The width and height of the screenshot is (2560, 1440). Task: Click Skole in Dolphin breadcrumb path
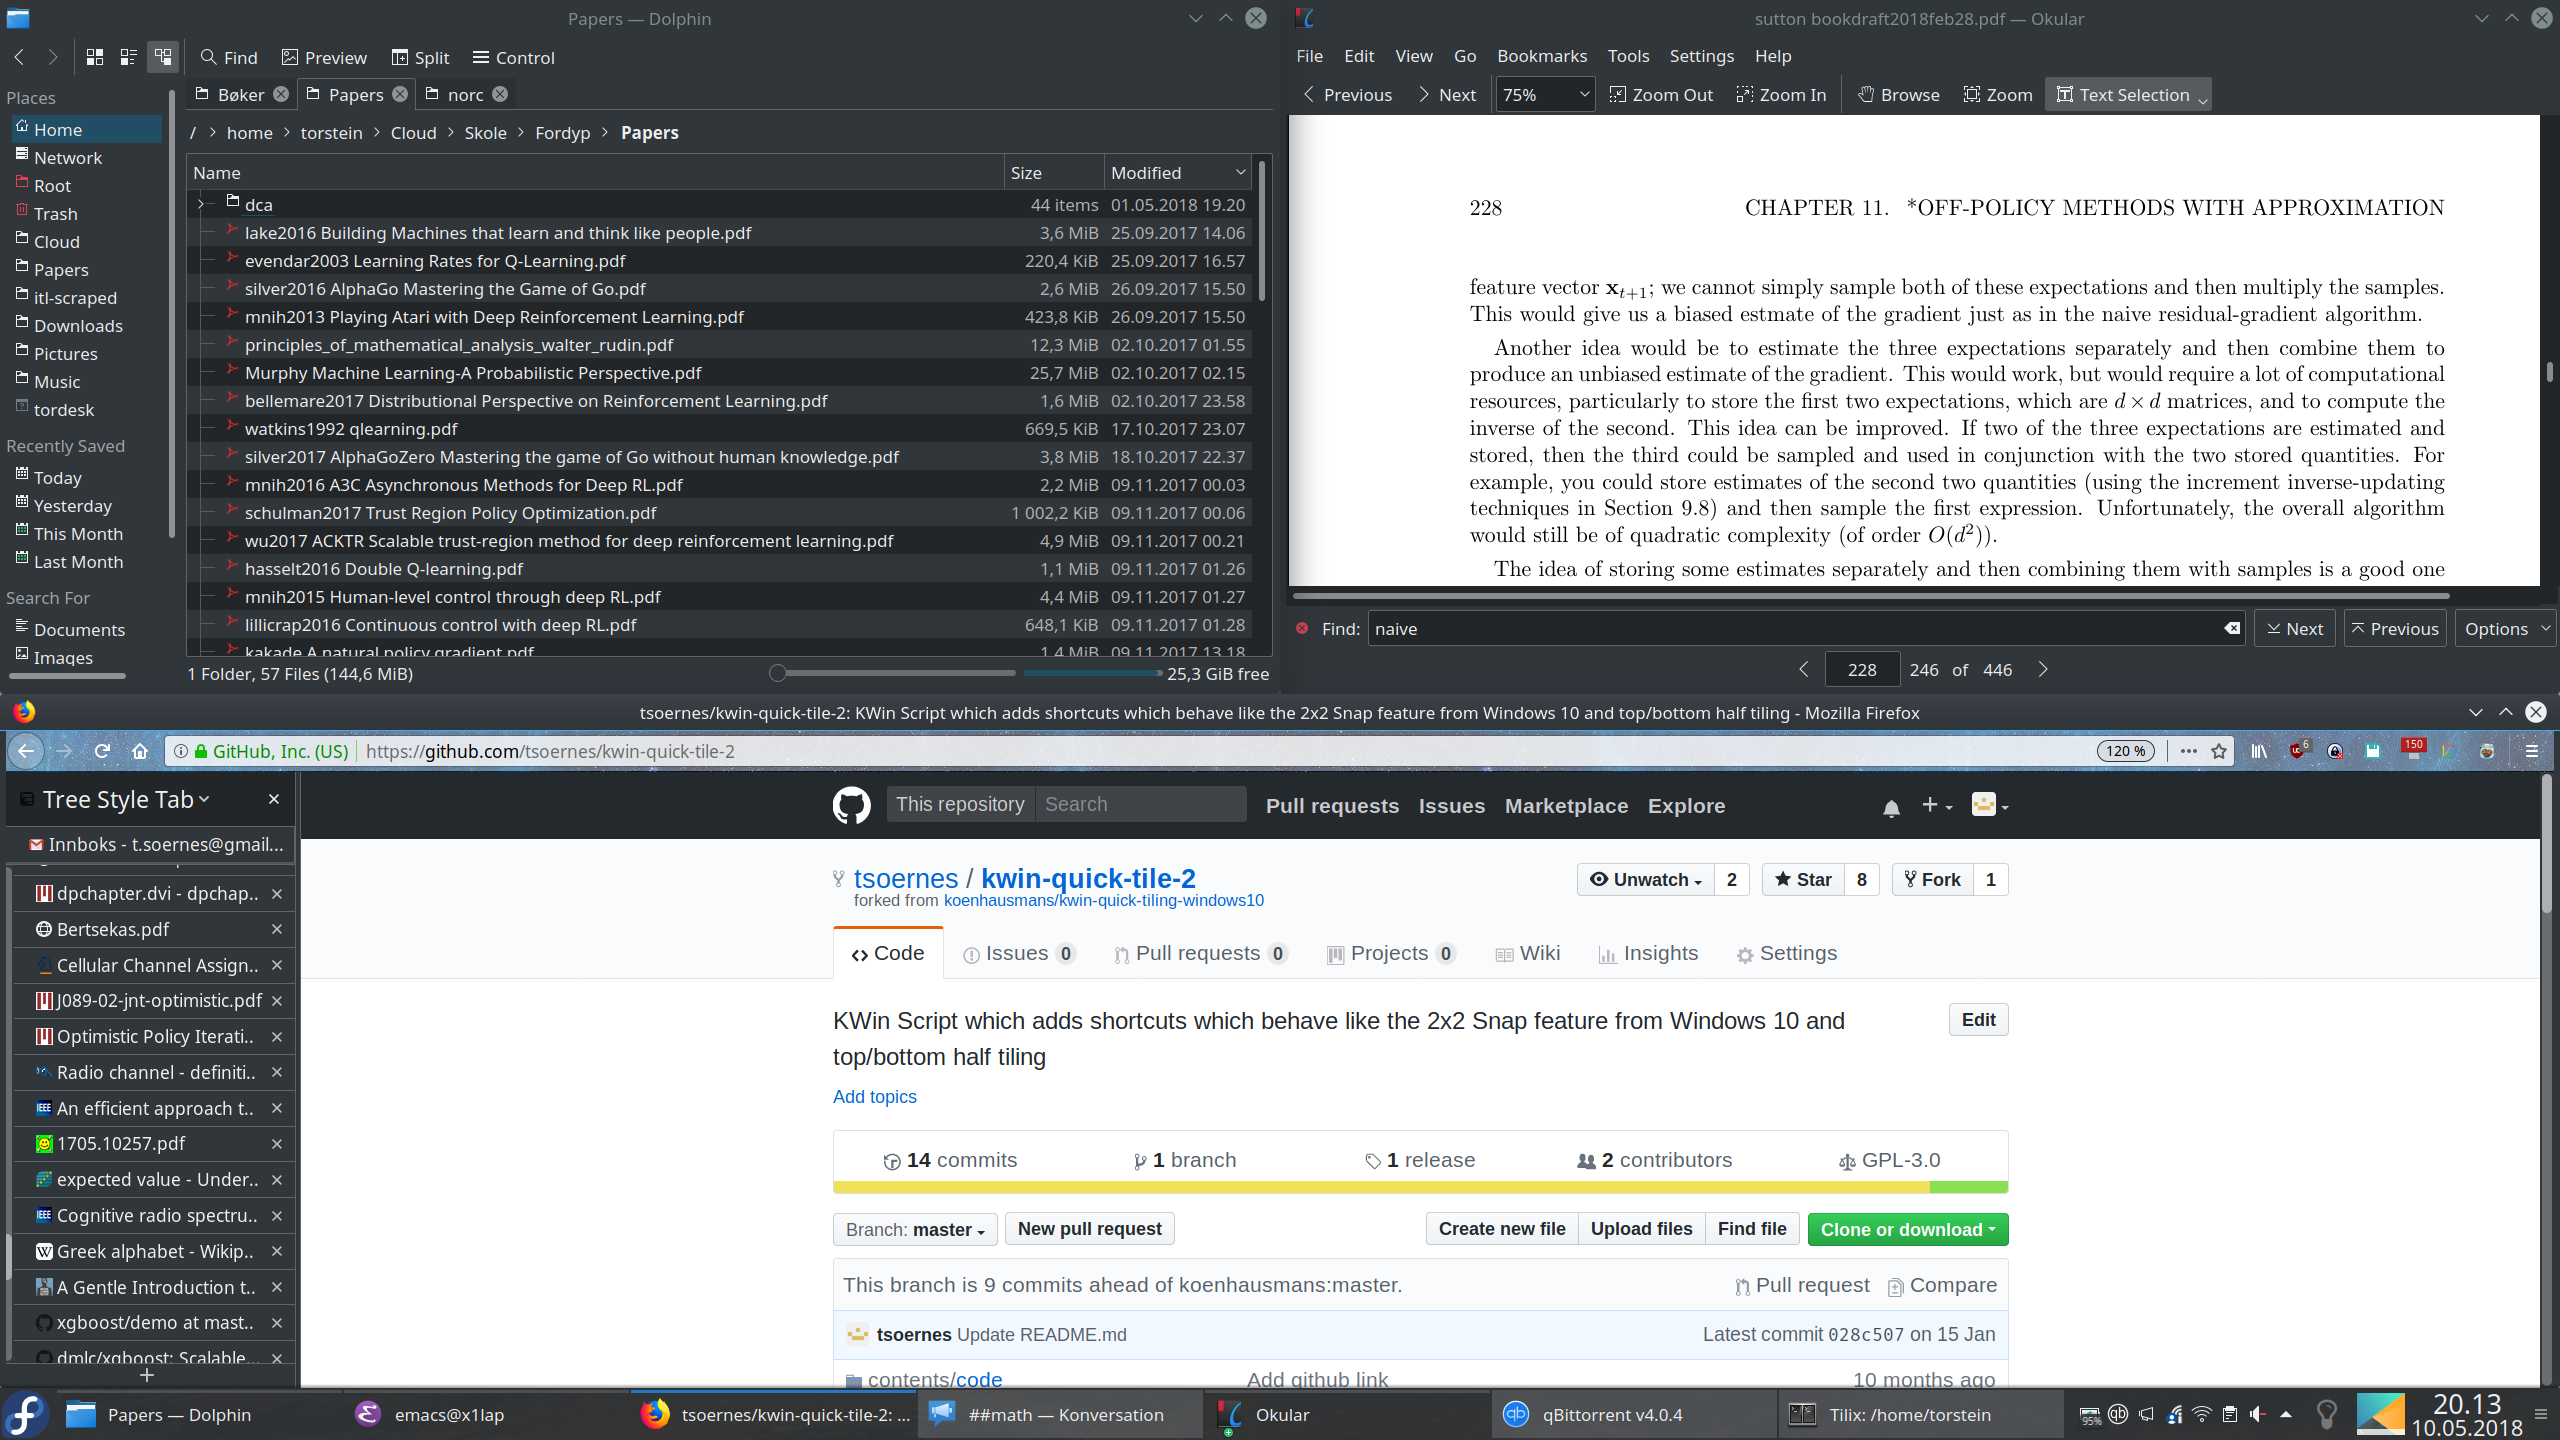tap(485, 132)
